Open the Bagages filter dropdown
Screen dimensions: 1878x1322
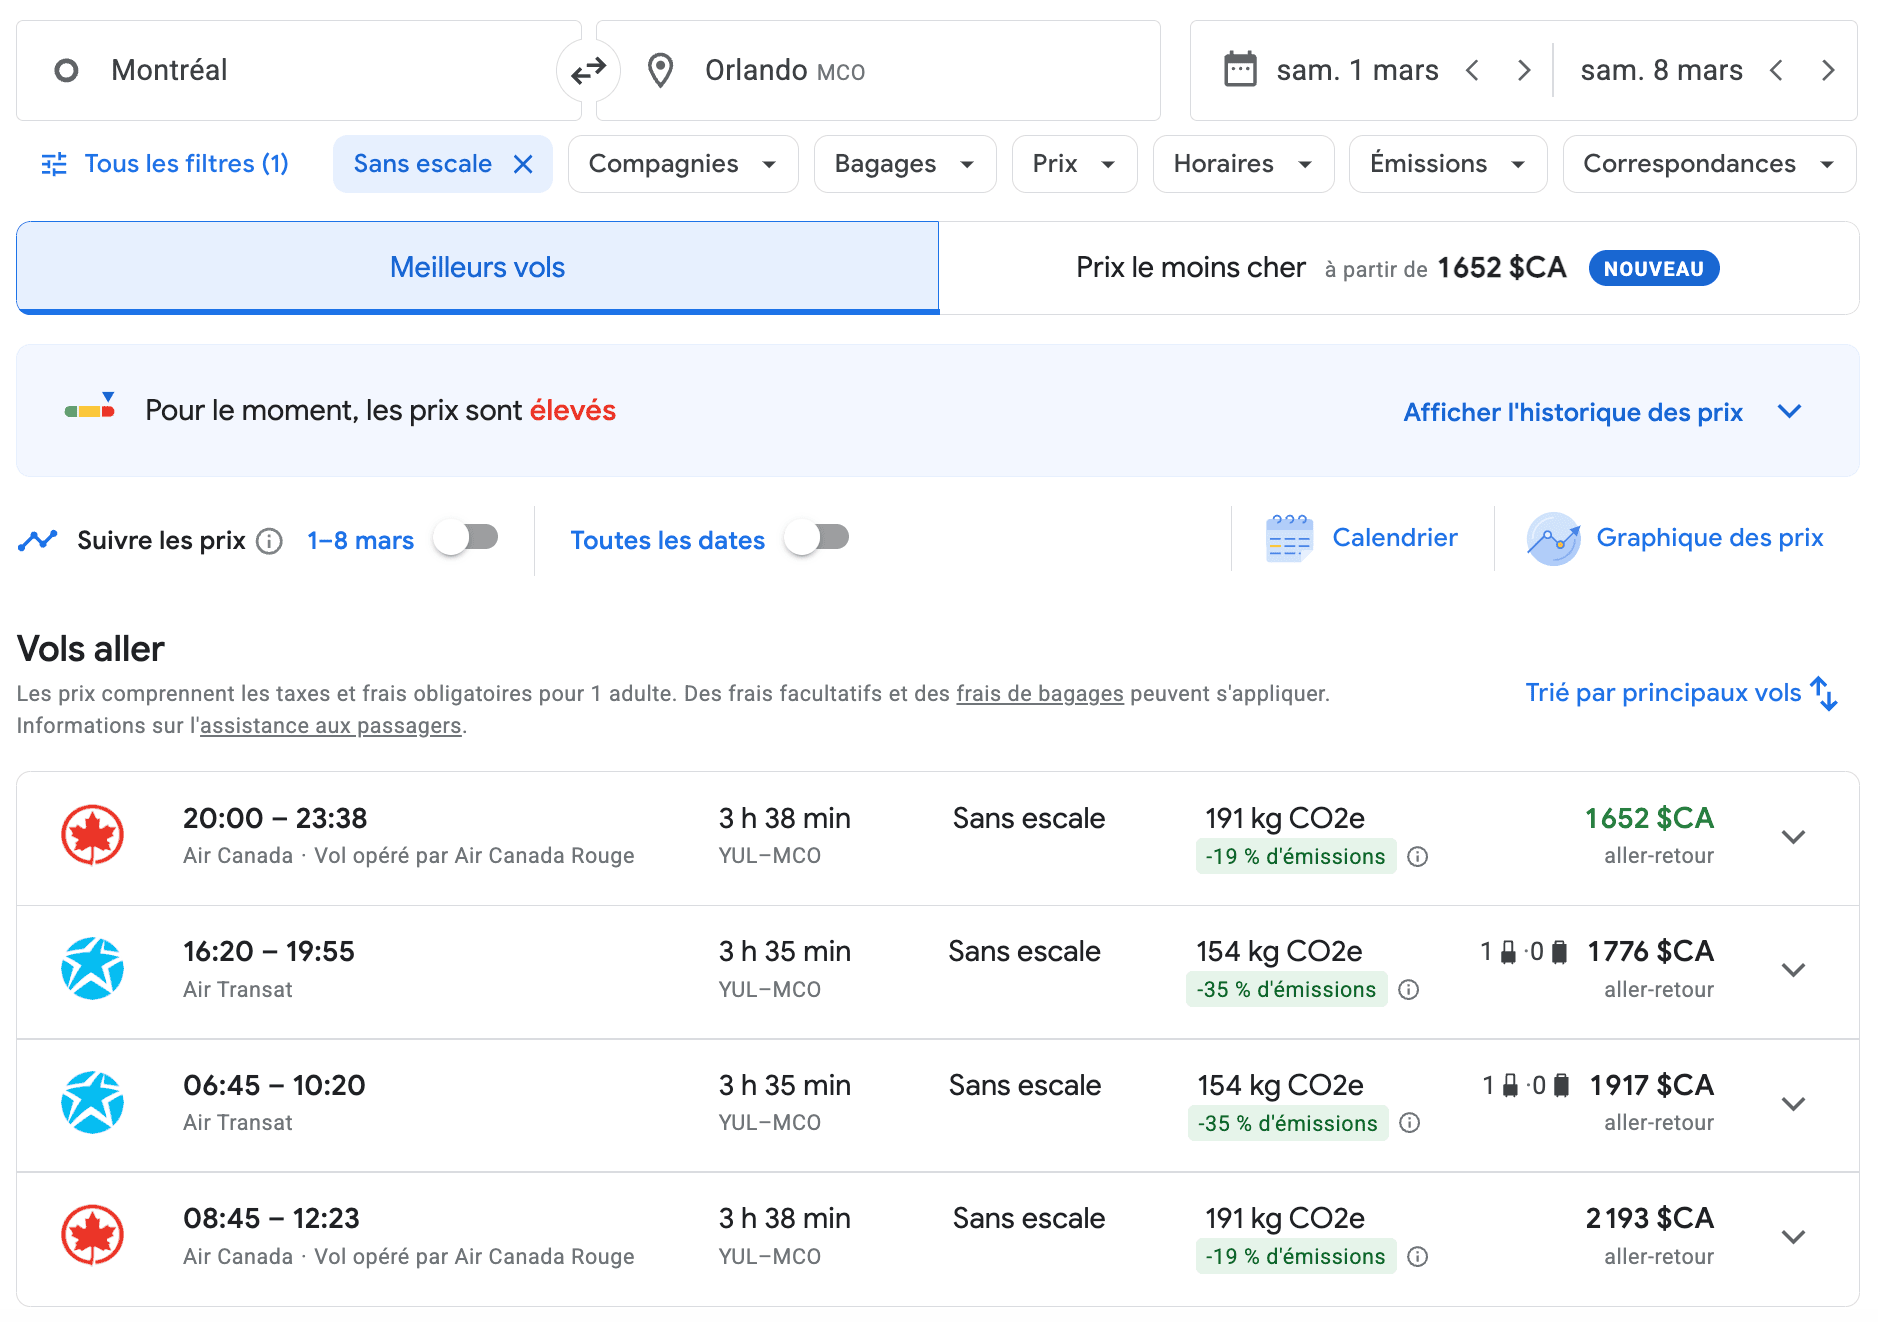pyautogui.click(x=905, y=164)
